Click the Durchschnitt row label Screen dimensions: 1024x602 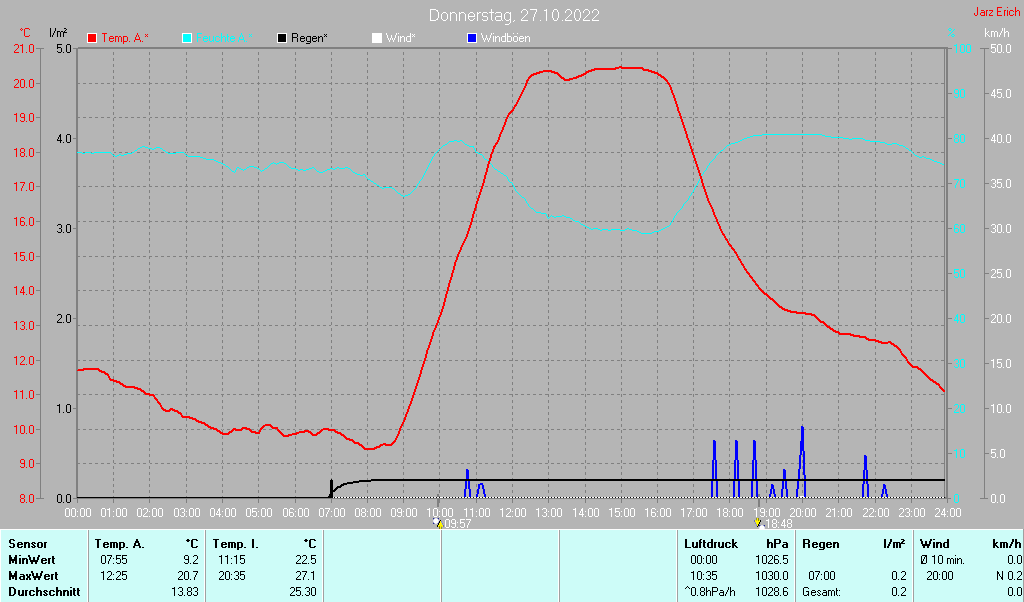41,592
